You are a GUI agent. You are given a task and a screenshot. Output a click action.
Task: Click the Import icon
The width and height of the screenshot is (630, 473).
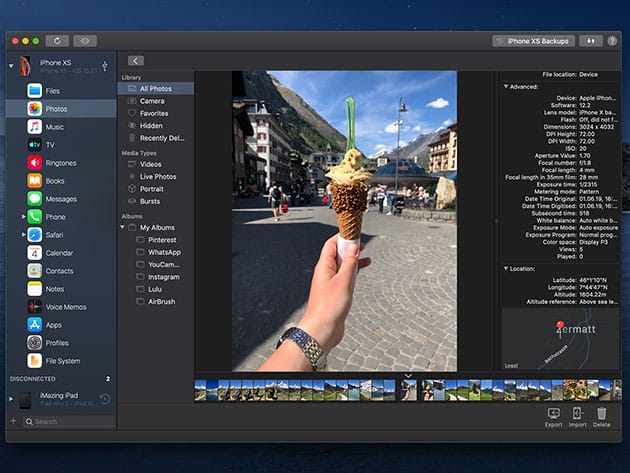pos(578,413)
